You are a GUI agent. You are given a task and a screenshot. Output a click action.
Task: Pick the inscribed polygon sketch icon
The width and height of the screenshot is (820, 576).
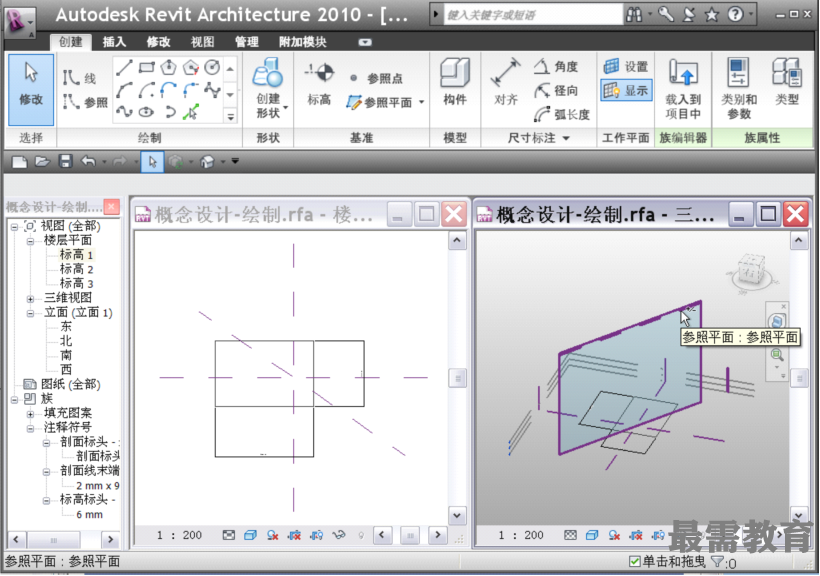point(168,67)
